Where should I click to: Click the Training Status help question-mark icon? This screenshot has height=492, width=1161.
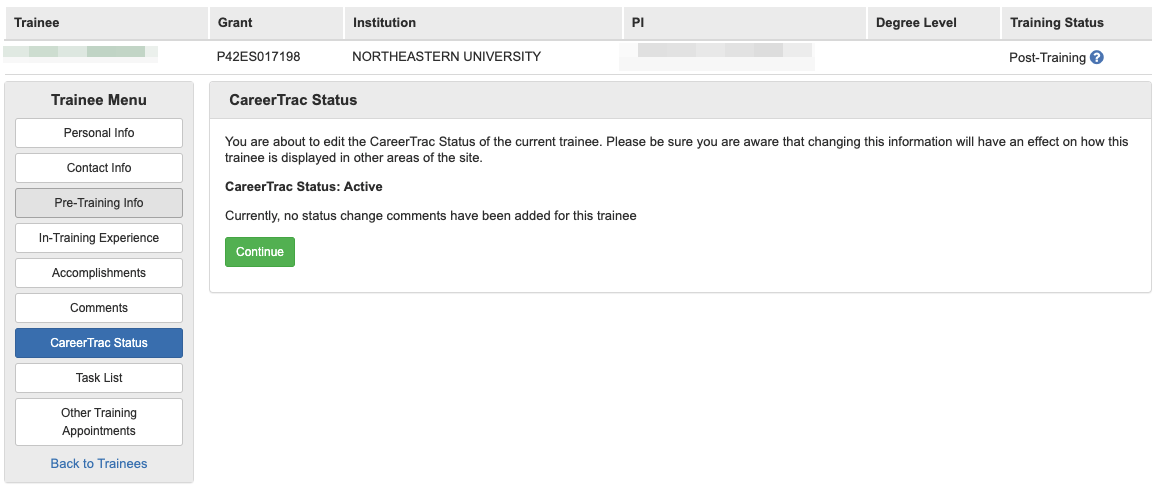[x=1097, y=58]
